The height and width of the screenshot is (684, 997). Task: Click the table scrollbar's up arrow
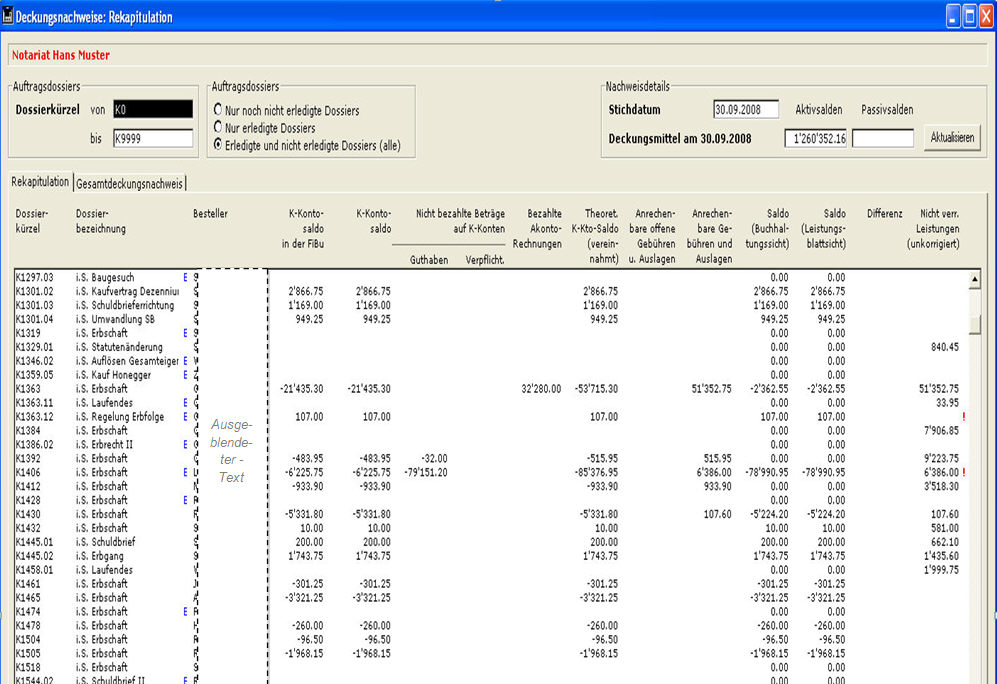(x=975, y=280)
